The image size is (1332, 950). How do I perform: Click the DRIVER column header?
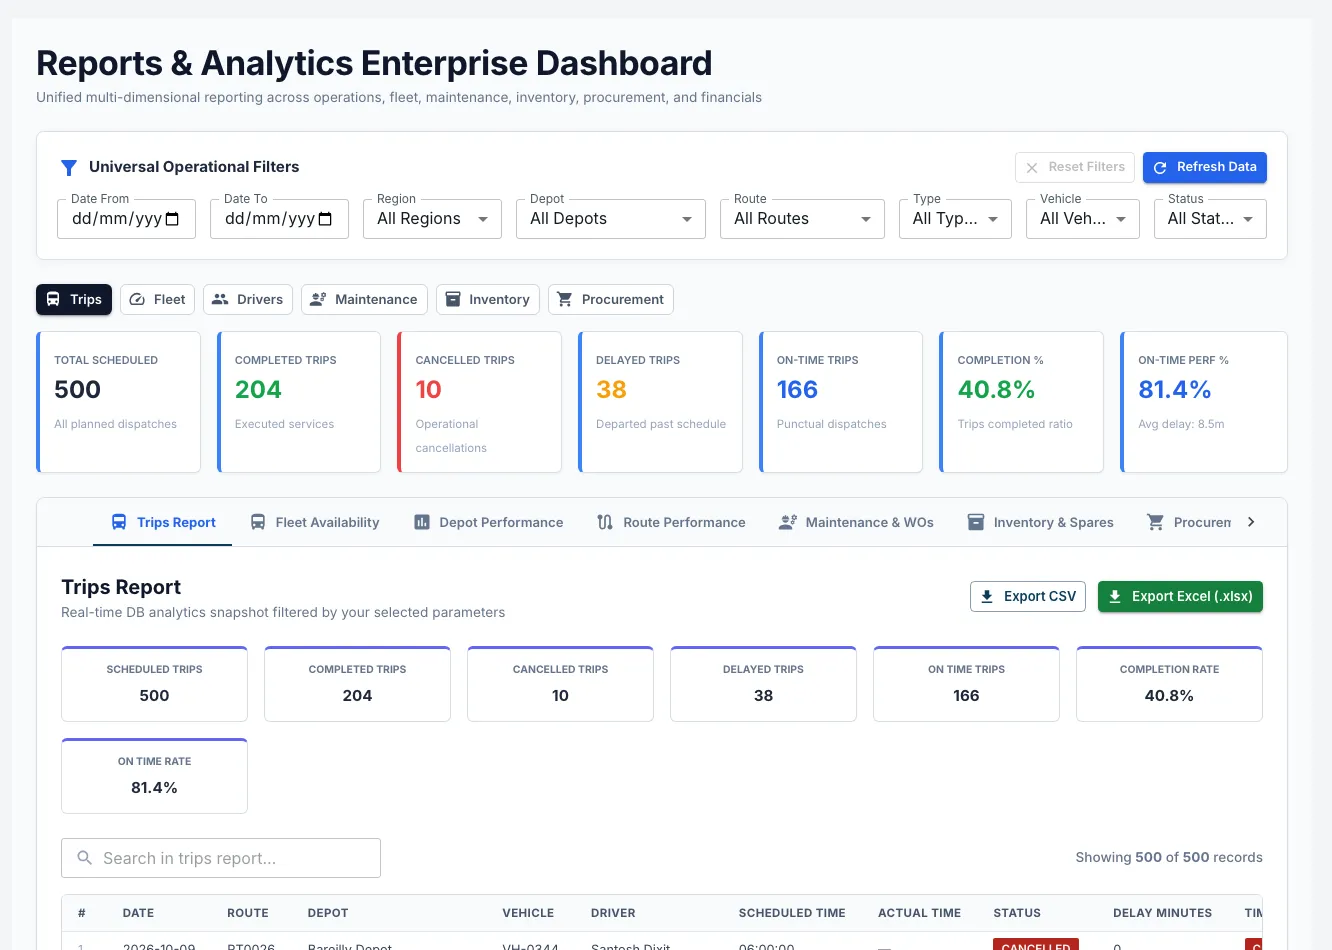click(x=613, y=913)
